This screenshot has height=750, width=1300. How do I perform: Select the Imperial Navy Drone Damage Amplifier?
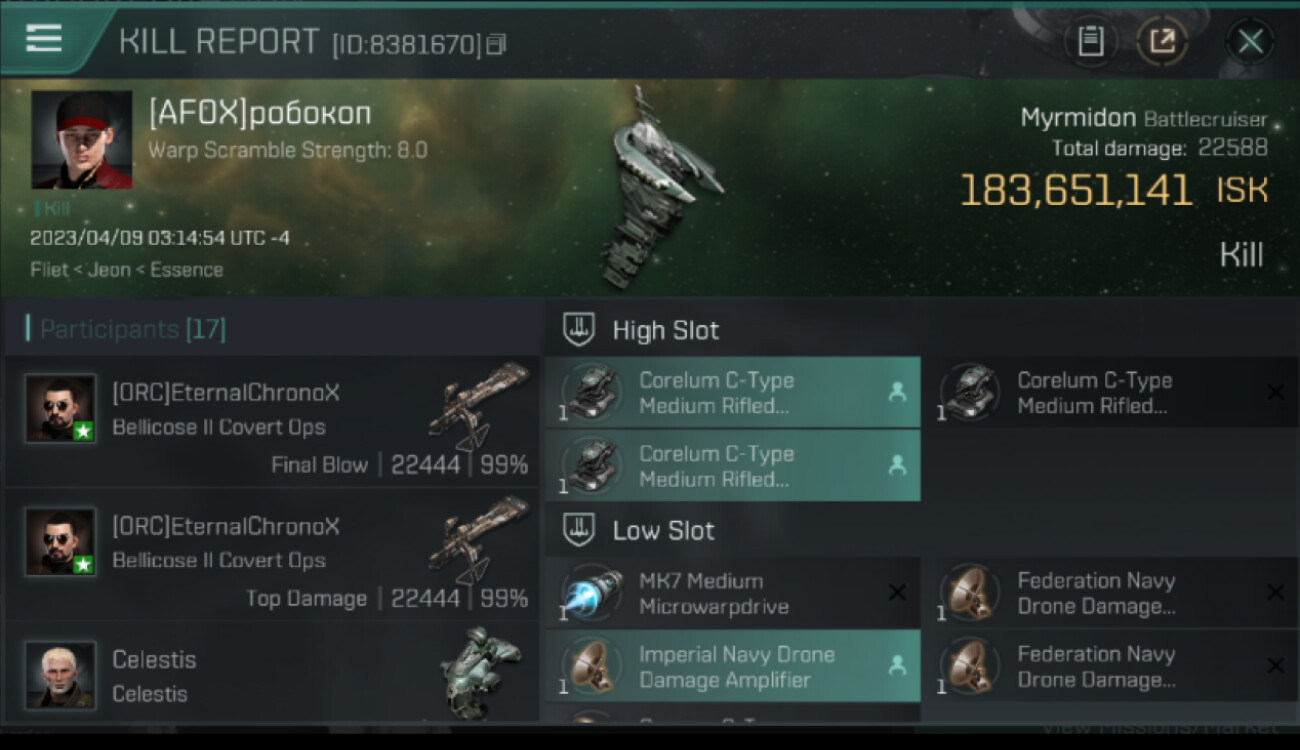coord(732,666)
